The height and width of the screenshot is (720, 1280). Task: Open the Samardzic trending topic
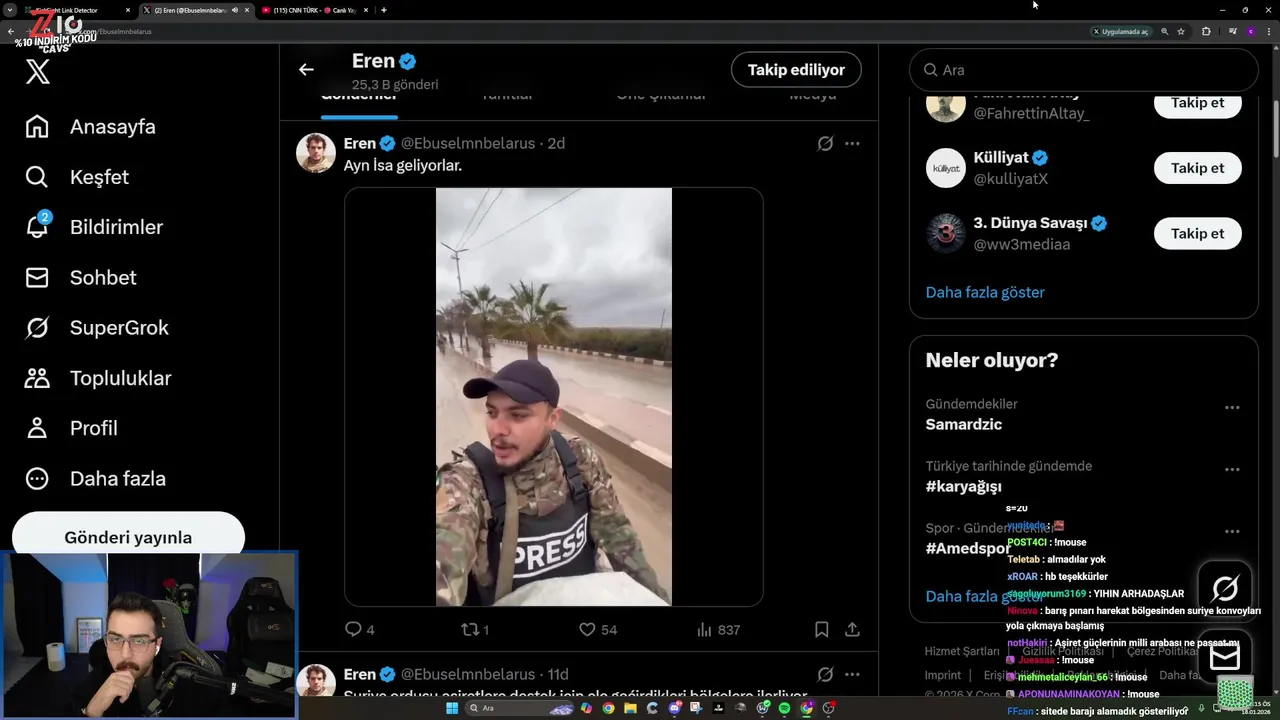click(964, 424)
